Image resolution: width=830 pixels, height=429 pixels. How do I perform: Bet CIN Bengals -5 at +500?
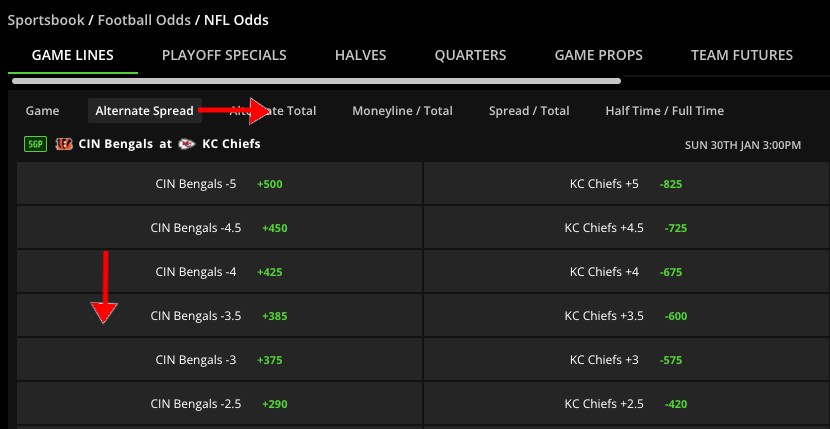[220, 184]
